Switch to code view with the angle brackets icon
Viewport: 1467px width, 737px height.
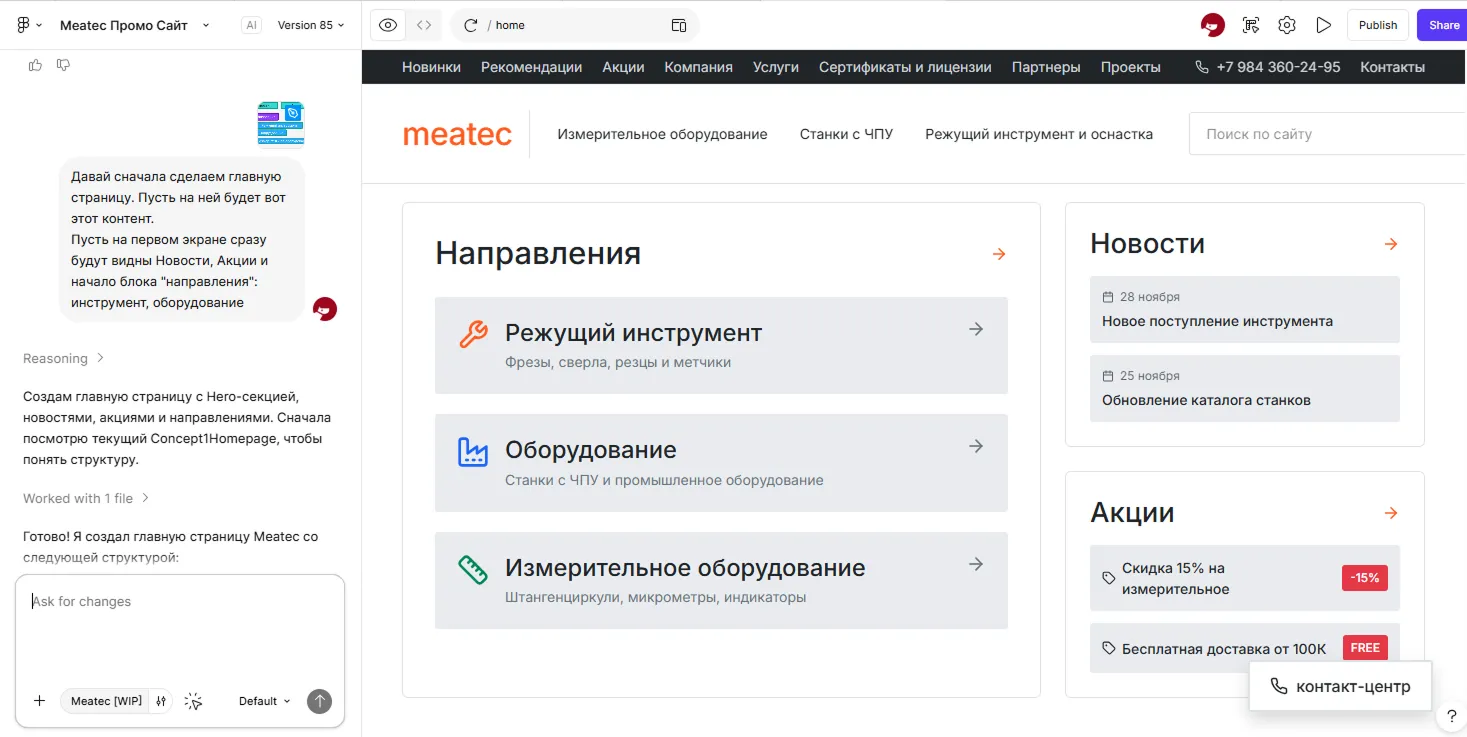(x=421, y=24)
